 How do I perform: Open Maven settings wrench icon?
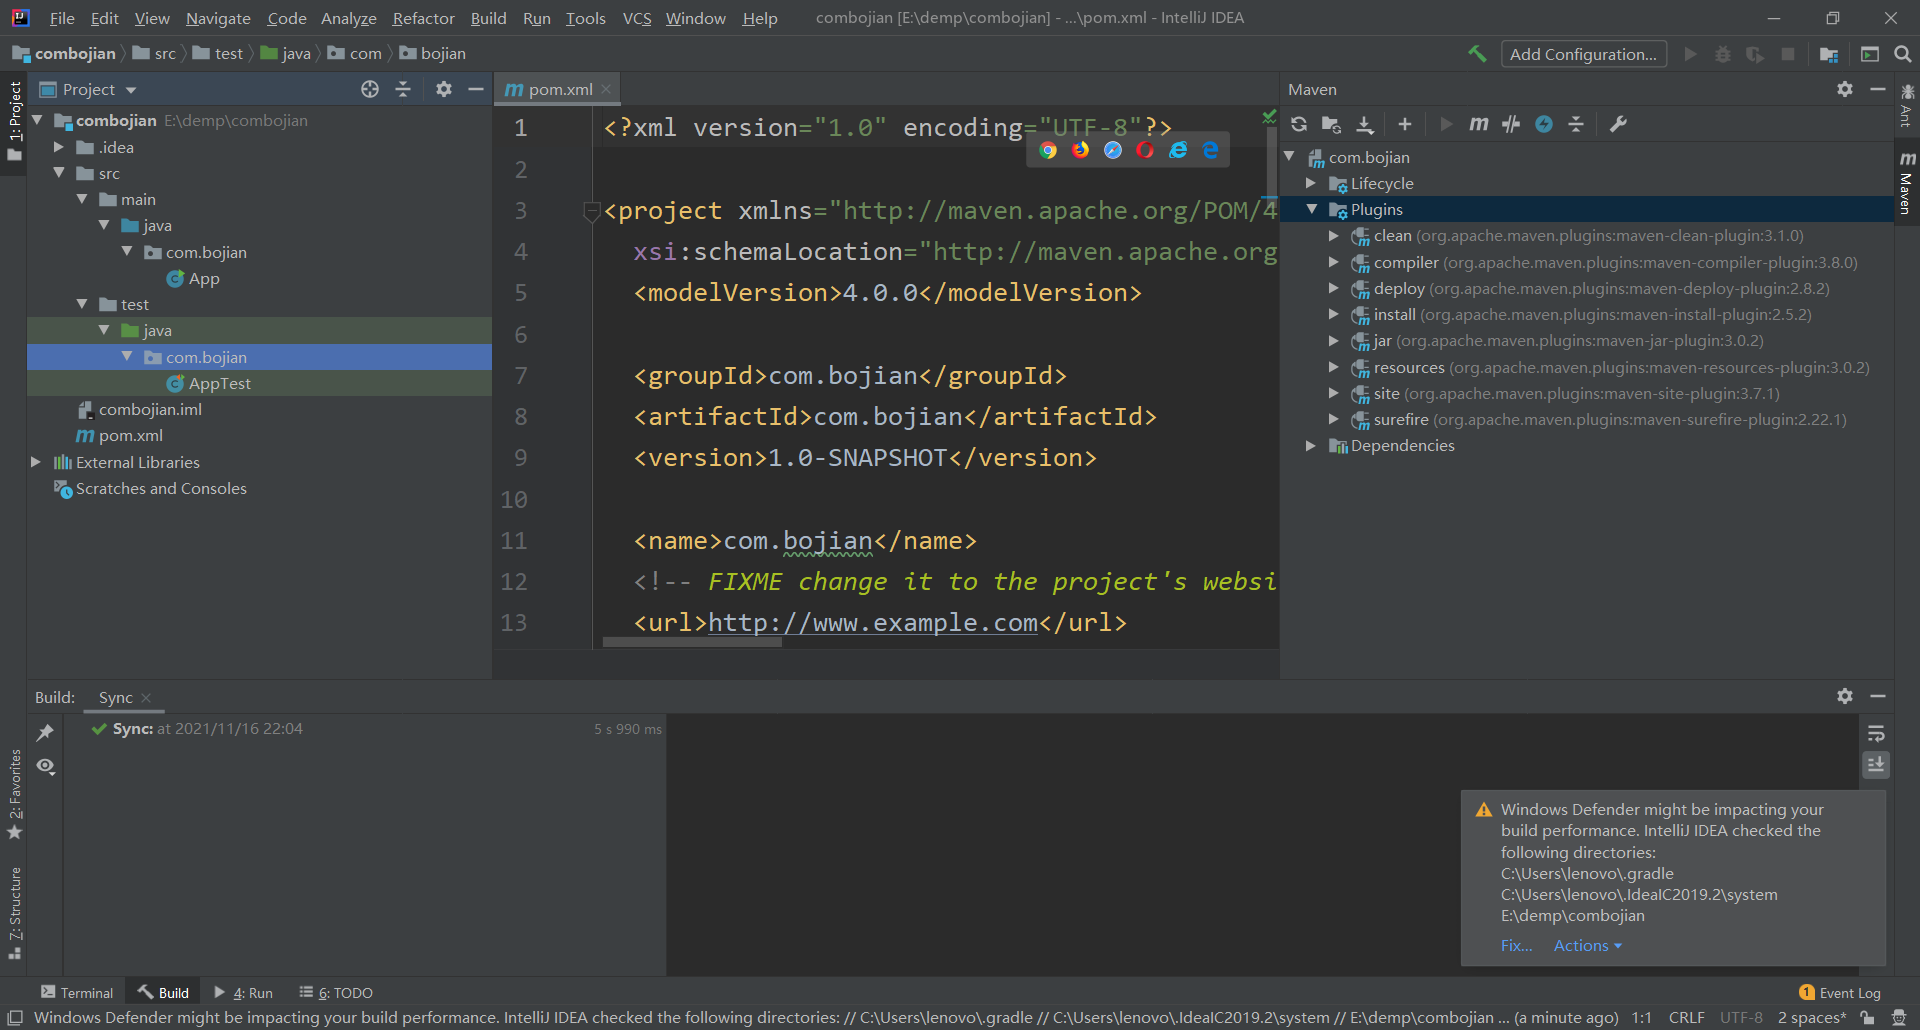[1618, 124]
